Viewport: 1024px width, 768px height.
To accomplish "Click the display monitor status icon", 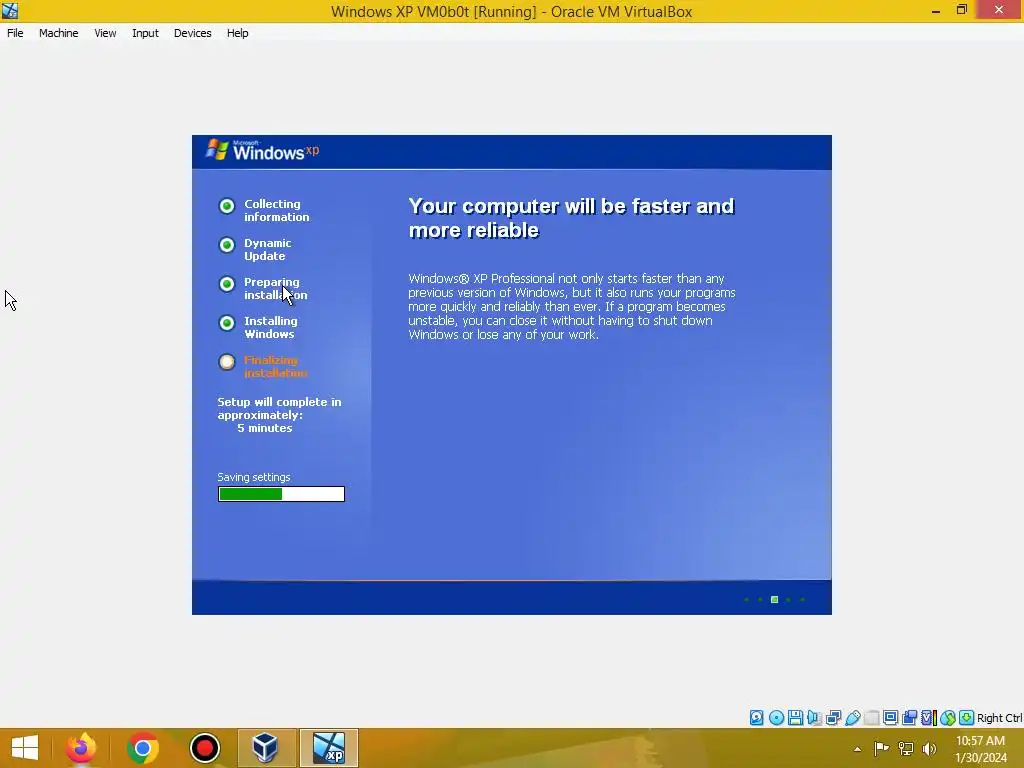I will (890, 718).
